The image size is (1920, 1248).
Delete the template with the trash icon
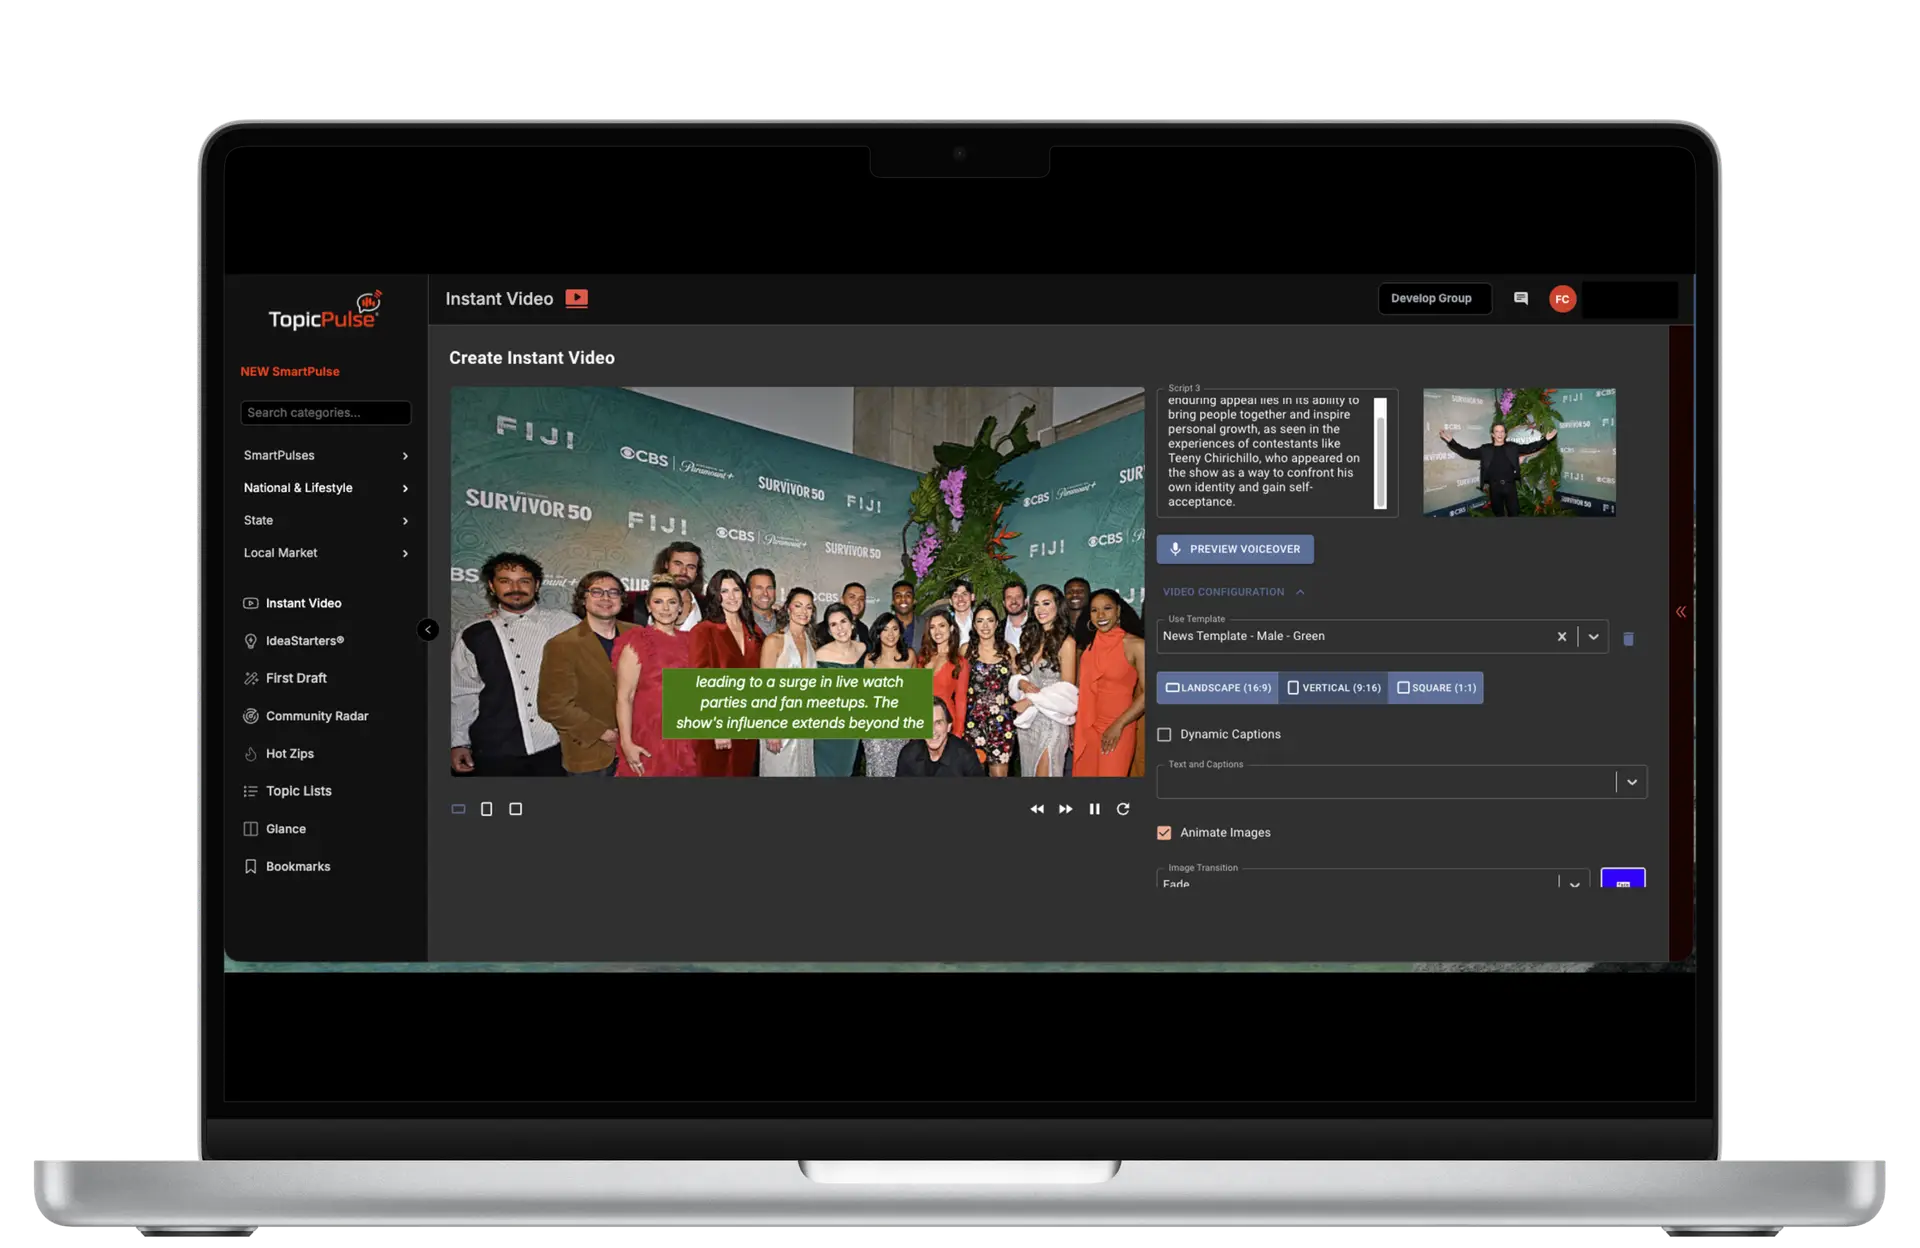pyautogui.click(x=1628, y=639)
